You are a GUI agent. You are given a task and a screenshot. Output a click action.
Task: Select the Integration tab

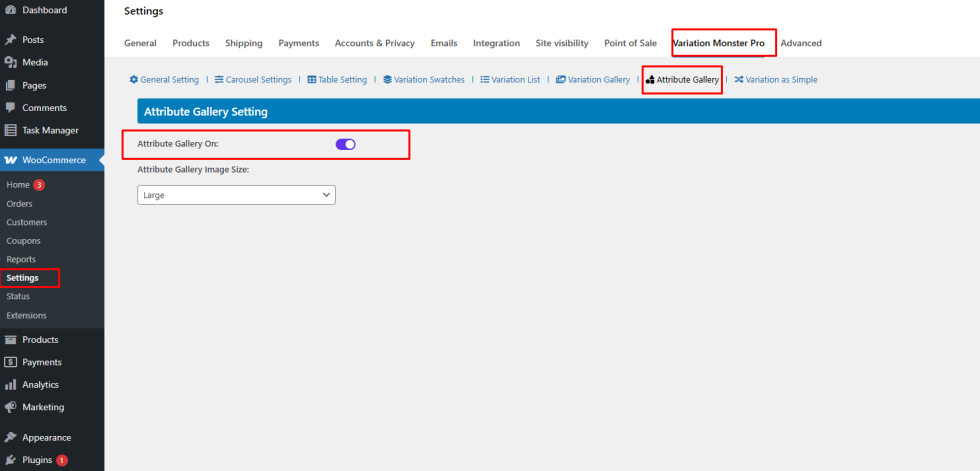coord(496,43)
